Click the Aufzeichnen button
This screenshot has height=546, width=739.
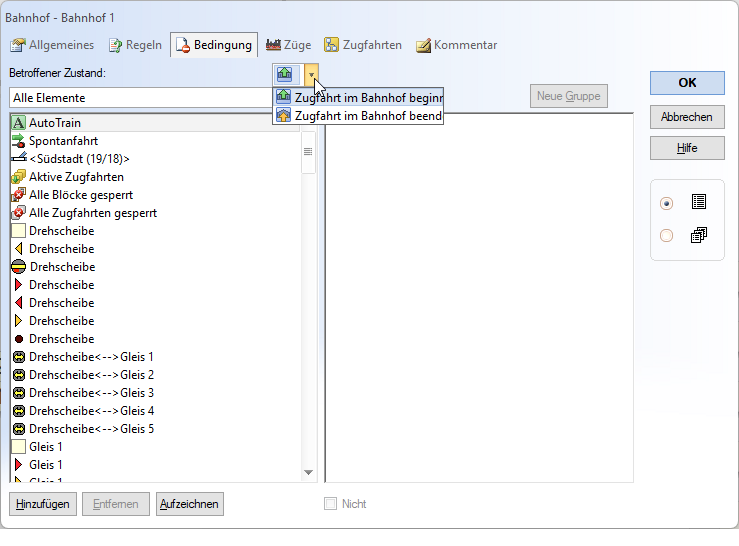pyautogui.click(x=189, y=504)
